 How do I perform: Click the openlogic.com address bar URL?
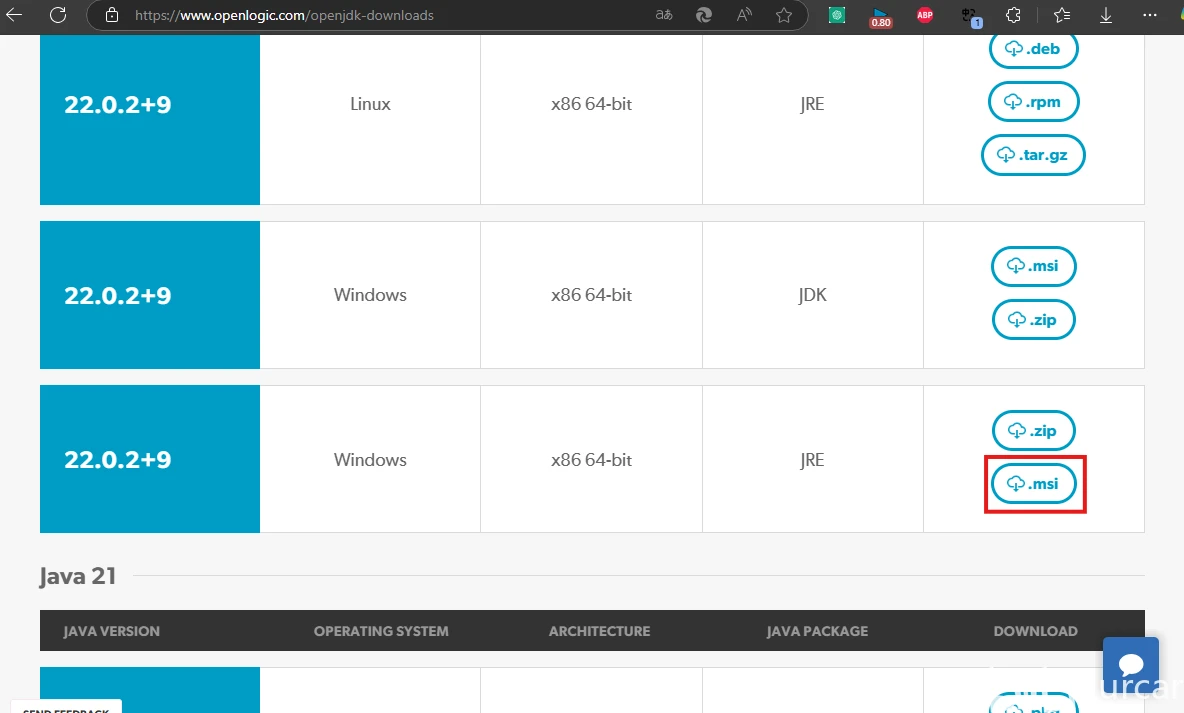coord(284,15)
